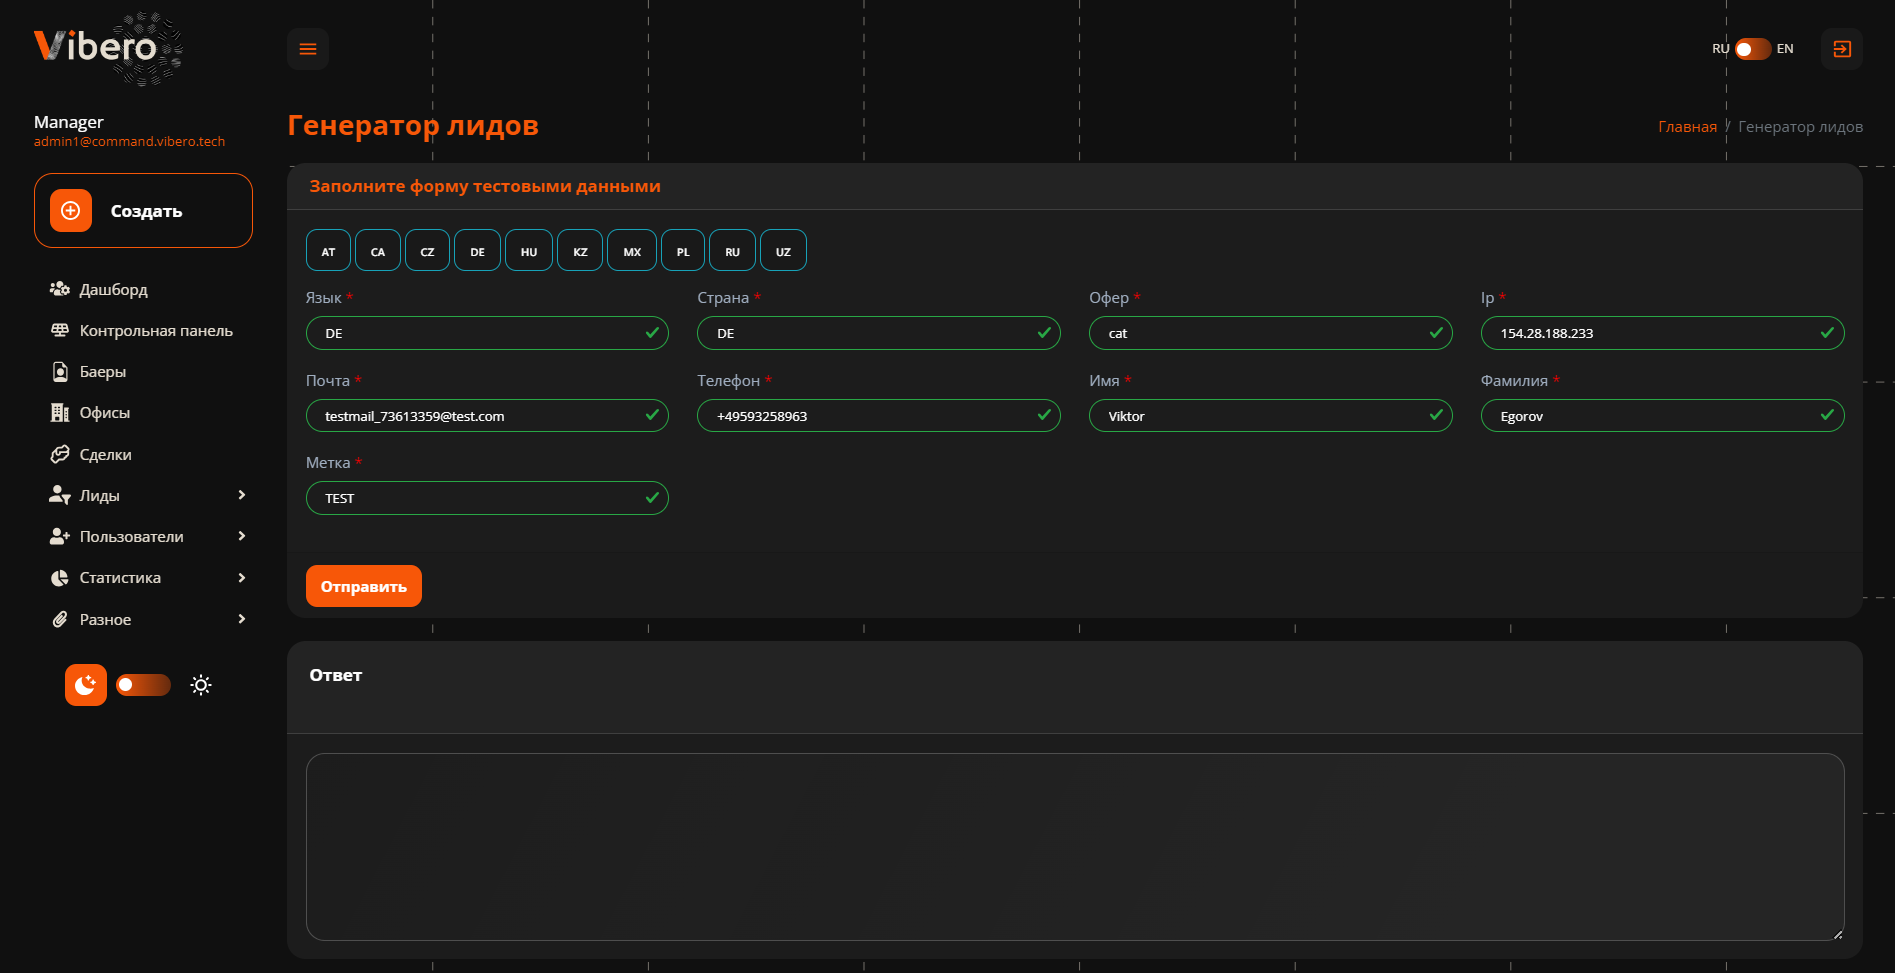Click the Manager profile name
This screenshot has width=1895, height=973.
[x=68, y=122]
